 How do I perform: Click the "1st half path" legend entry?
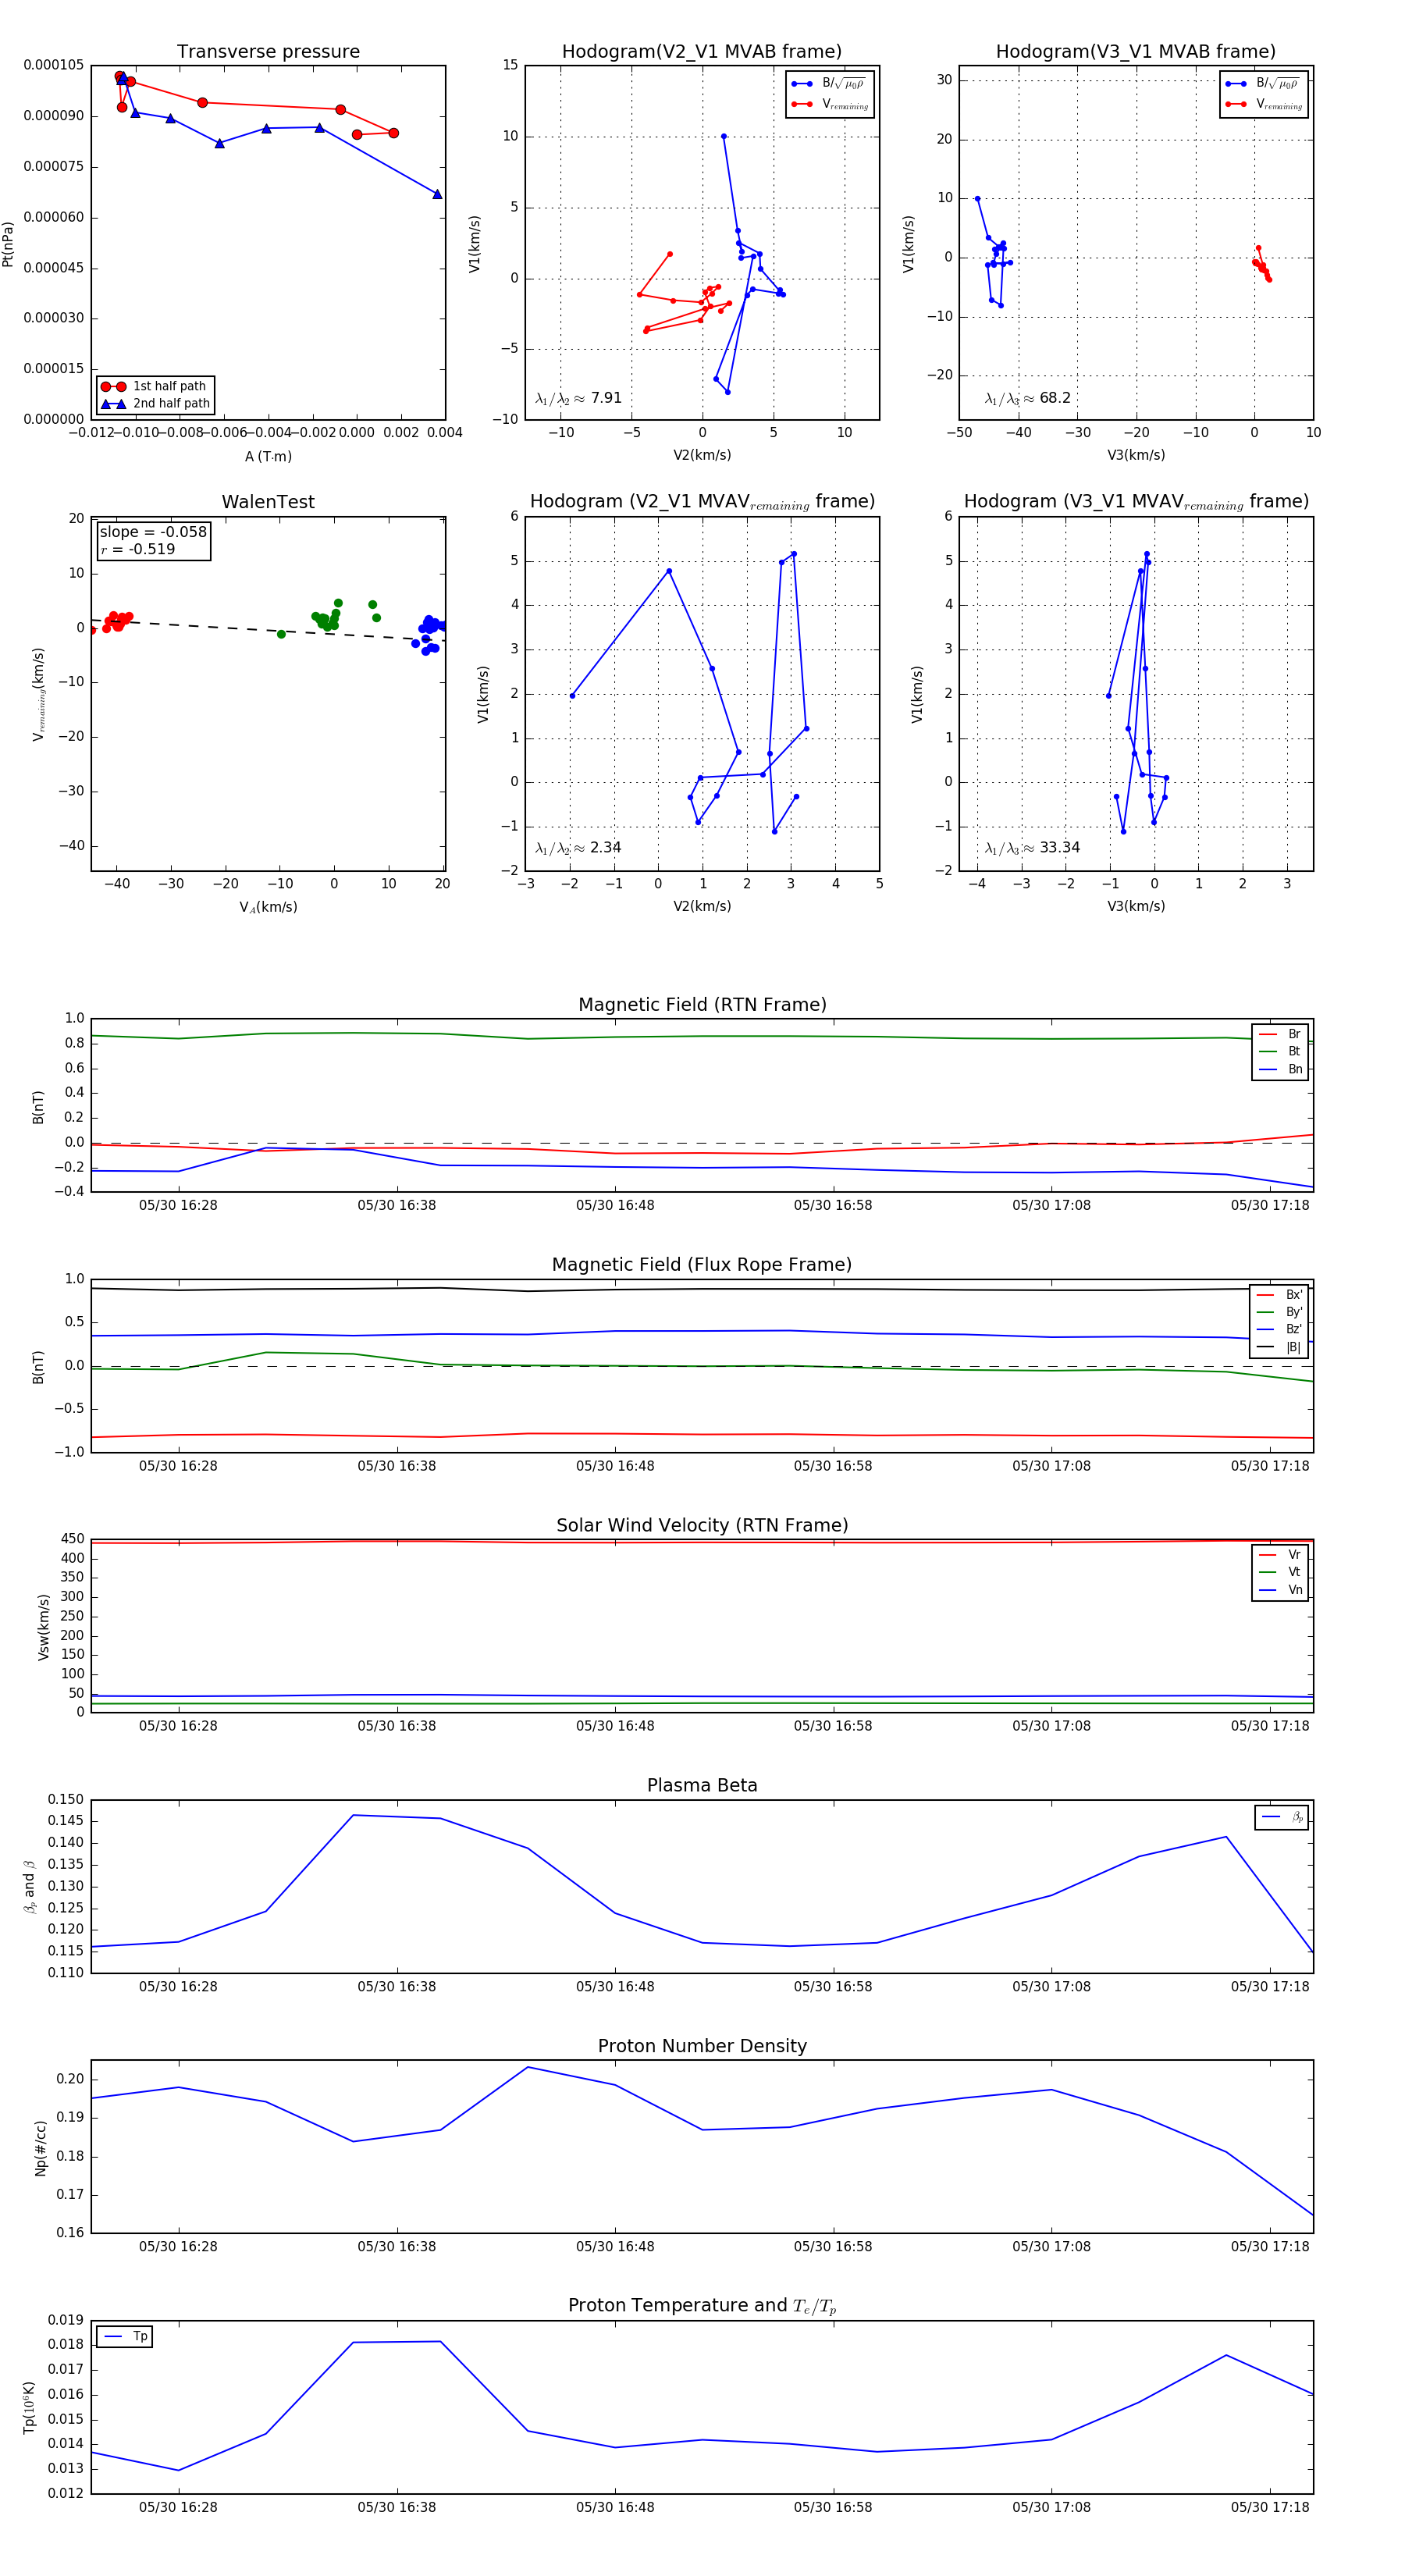click(x=156, y=386)
